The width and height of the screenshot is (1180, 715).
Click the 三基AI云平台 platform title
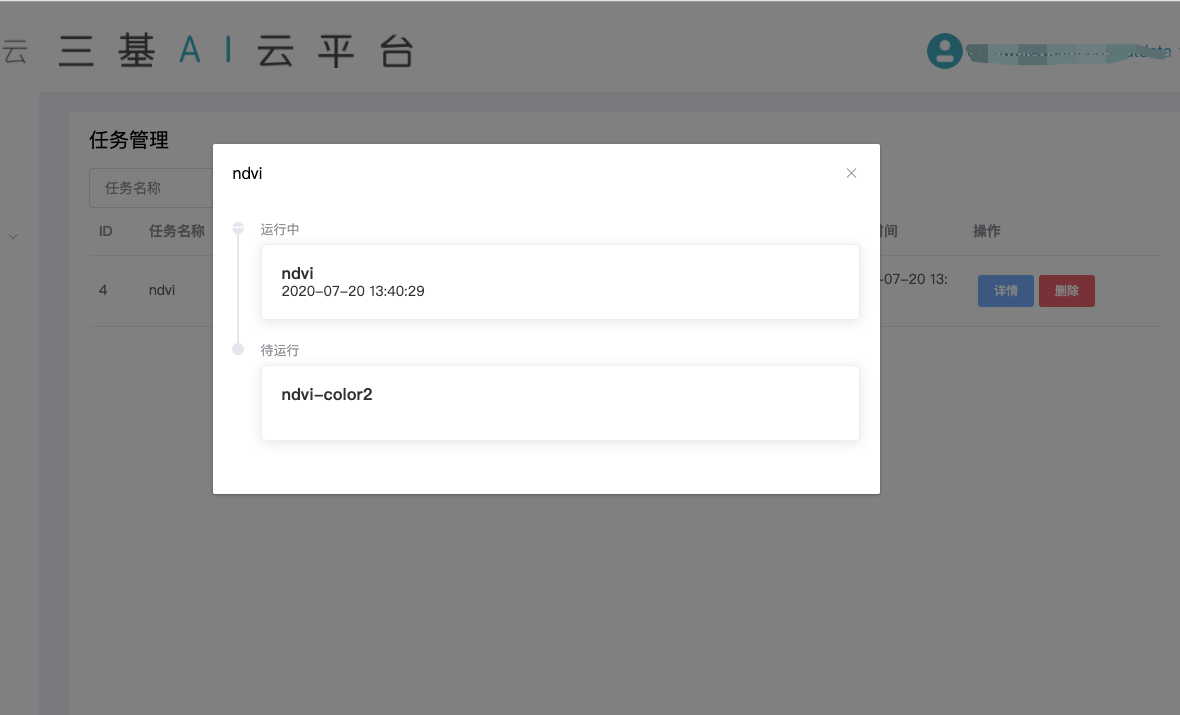click(236, 52)
